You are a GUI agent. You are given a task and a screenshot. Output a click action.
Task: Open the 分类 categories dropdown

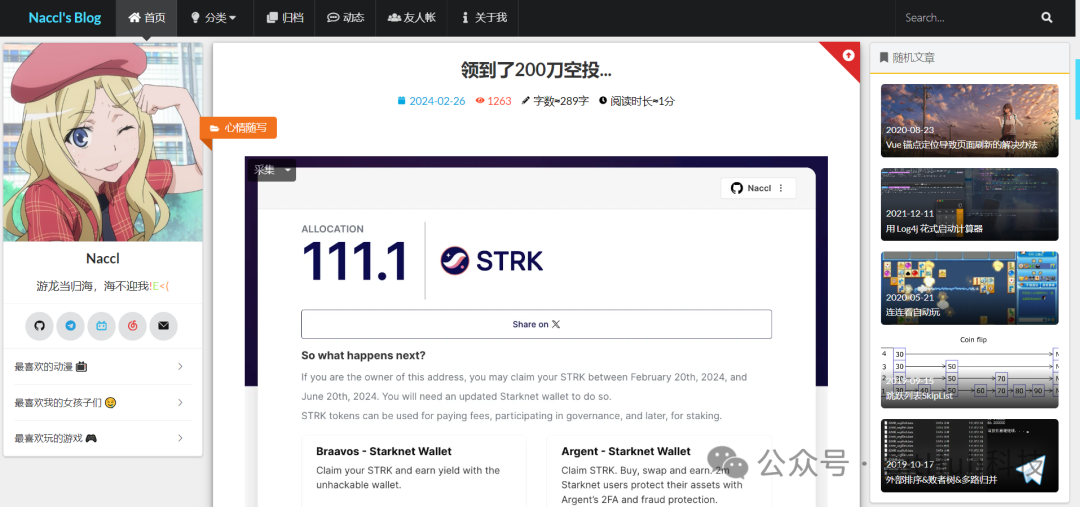click(x=213, y=18)
